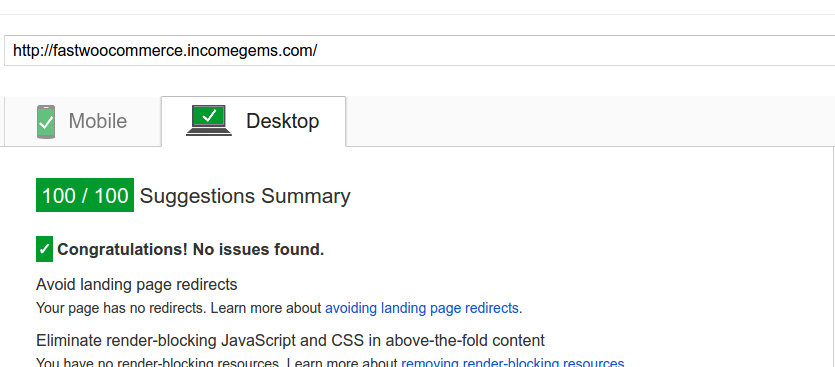Image resolution: width=835 pixels, height=367 pixels.
Task: Focus the URL field containing fastwoocommerce.incomegems.com
Action: (420, 51)
